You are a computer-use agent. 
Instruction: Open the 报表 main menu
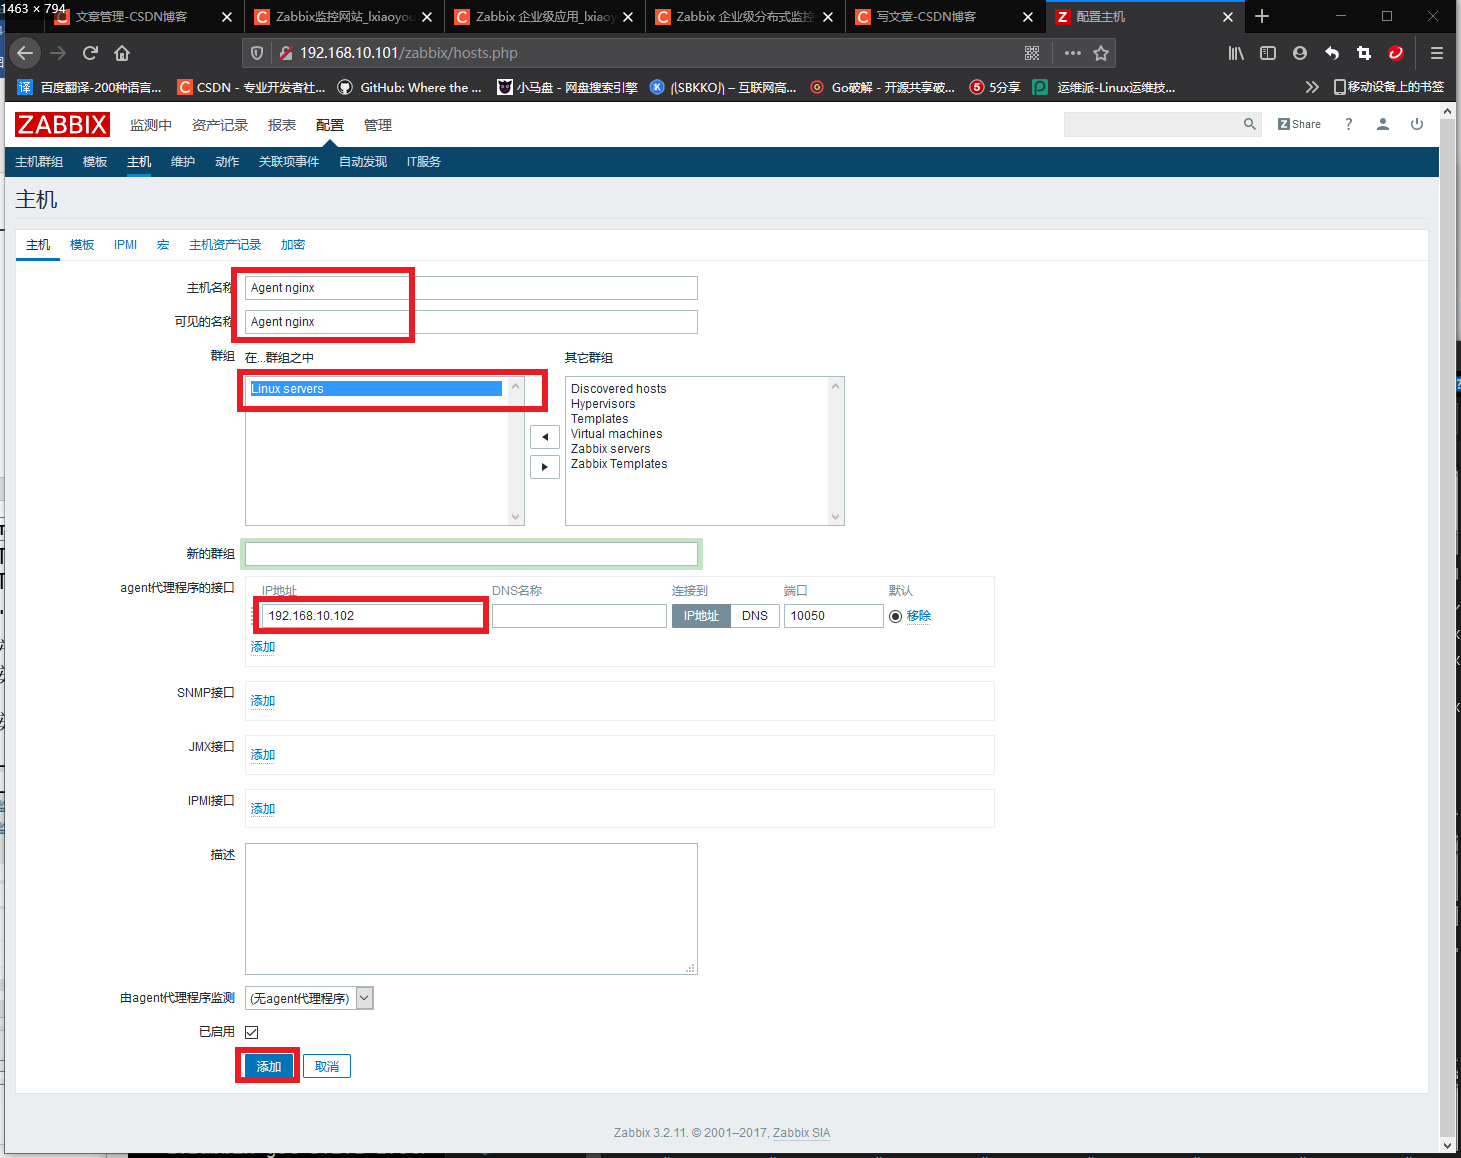pyautogui.click(x=282, y=125)
